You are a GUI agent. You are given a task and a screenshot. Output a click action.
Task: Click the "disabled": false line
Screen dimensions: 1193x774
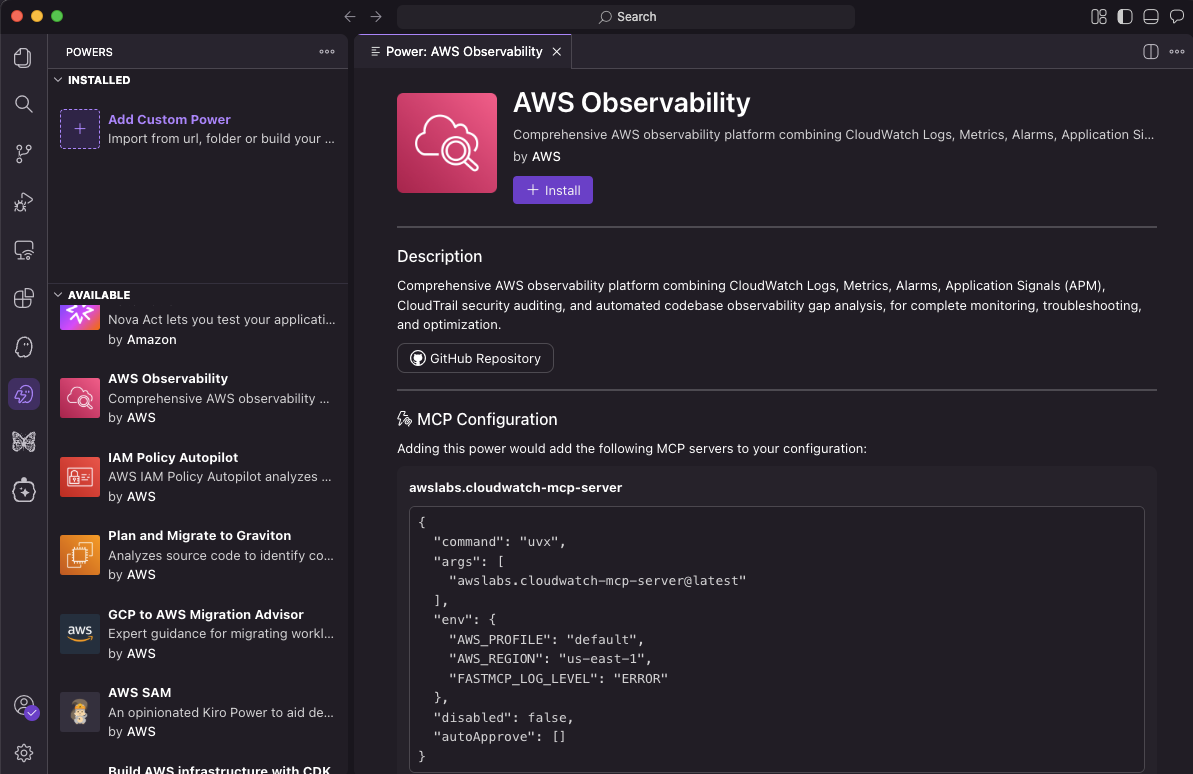(504, 718)
